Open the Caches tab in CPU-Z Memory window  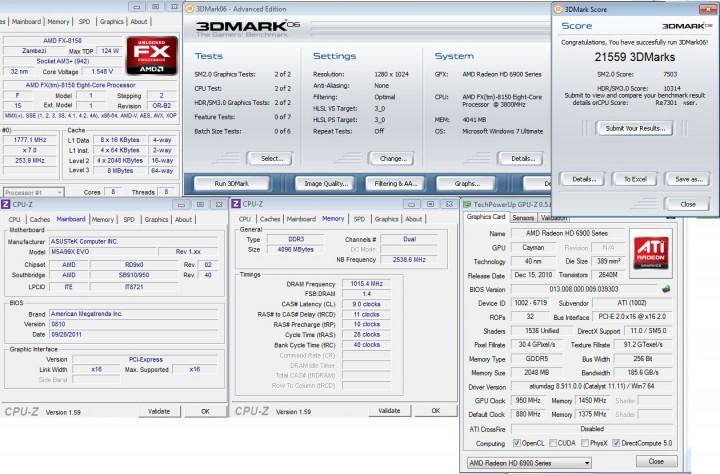(x=270, y=219)
